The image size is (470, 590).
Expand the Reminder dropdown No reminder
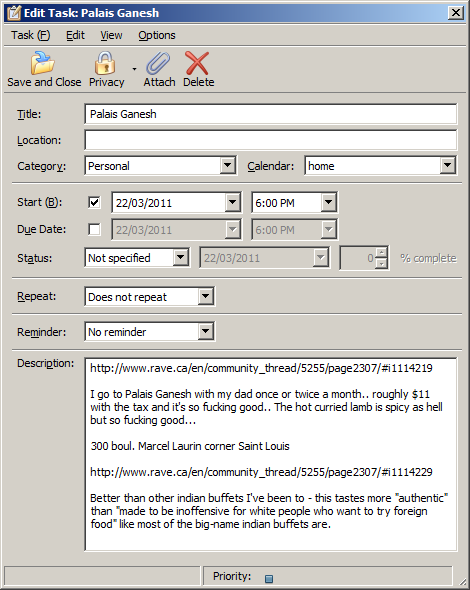coord(205,331)
